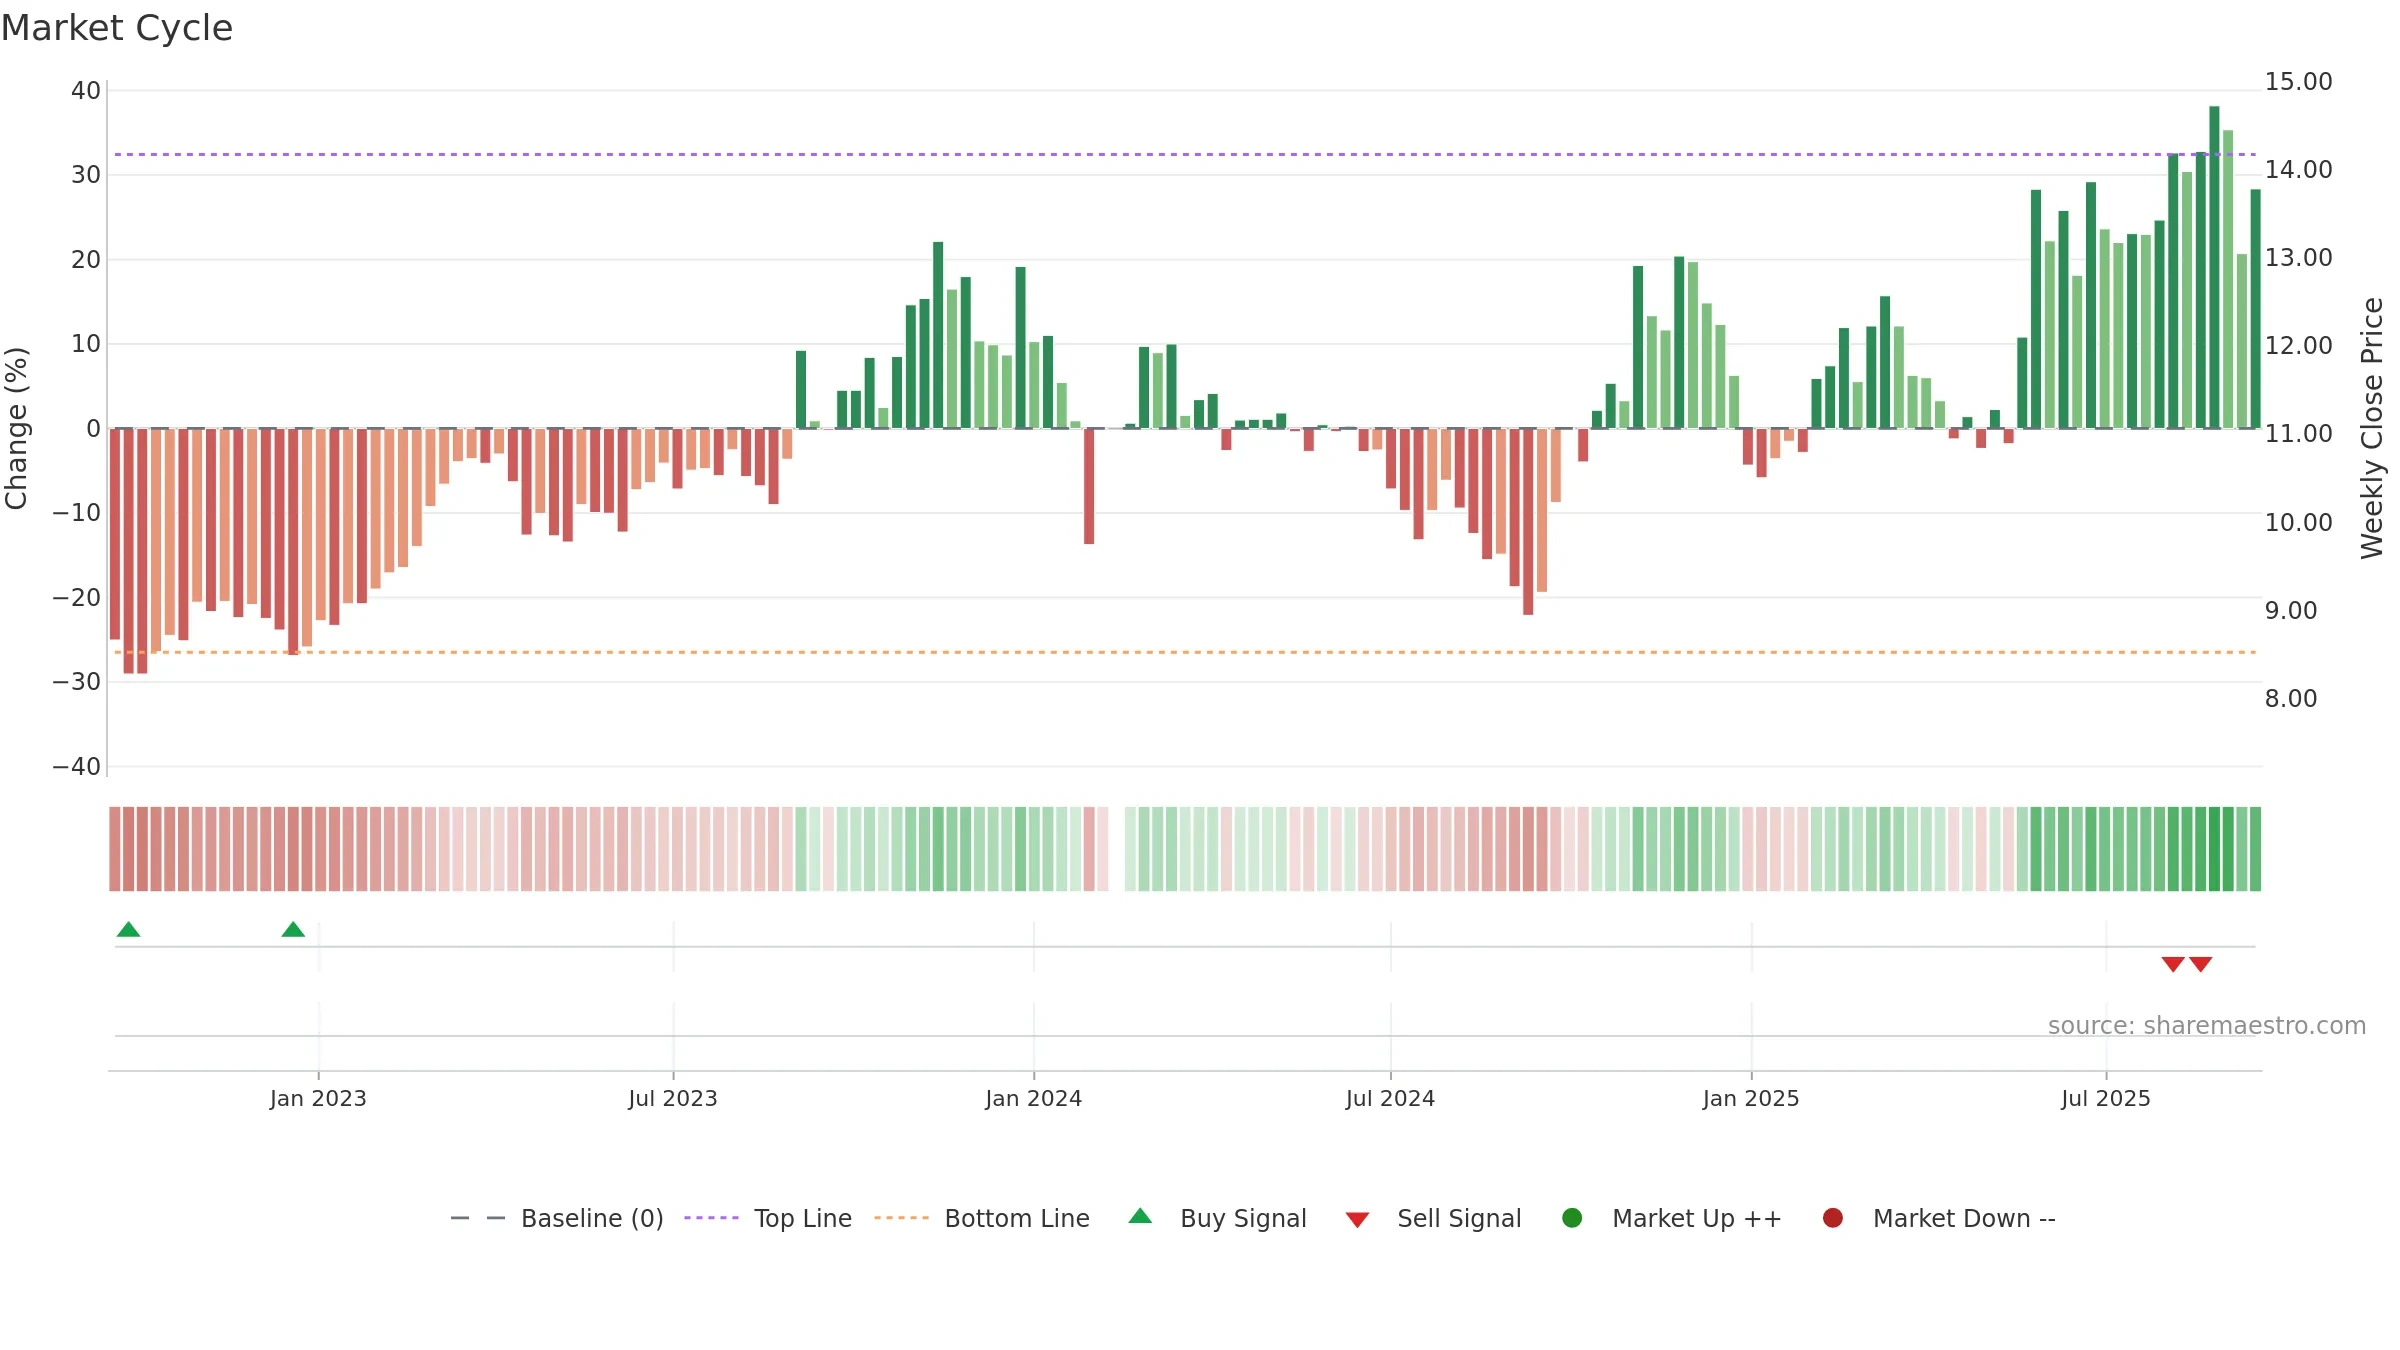Click the red Sell Signal triangle in legend
The width and height of the screenshot is (2400, 1350).
1357,1220
